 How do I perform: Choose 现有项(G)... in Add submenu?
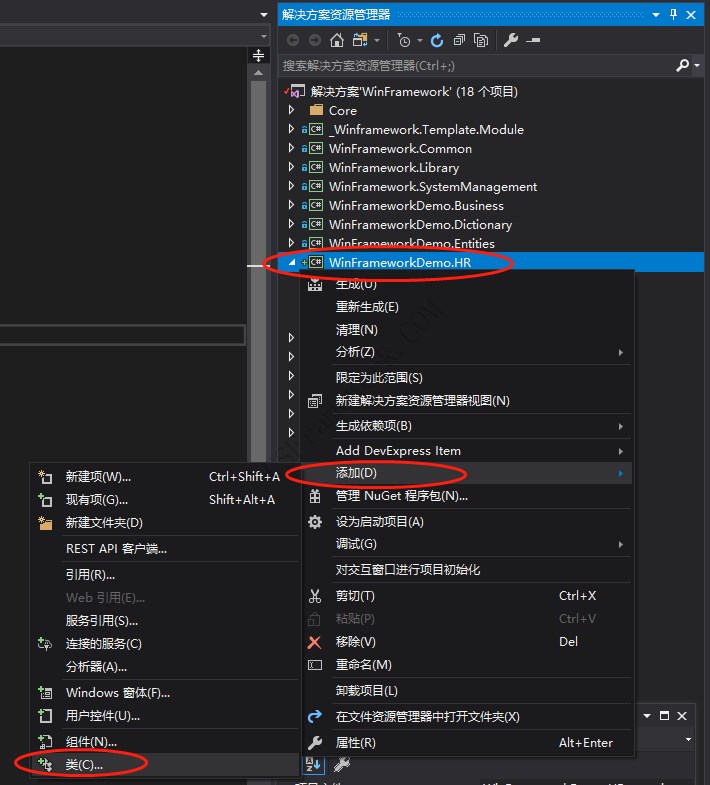pos(165,500)
